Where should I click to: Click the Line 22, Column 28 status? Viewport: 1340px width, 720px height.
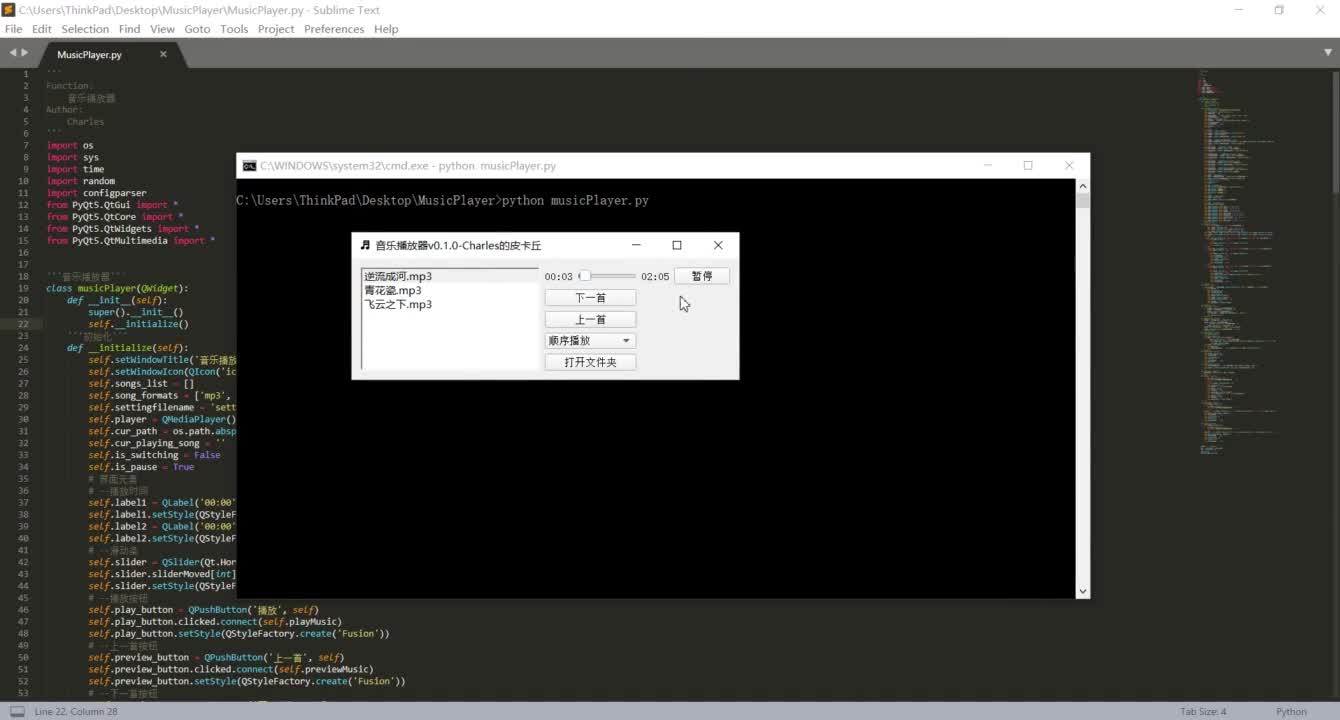[x=76, y=712]
